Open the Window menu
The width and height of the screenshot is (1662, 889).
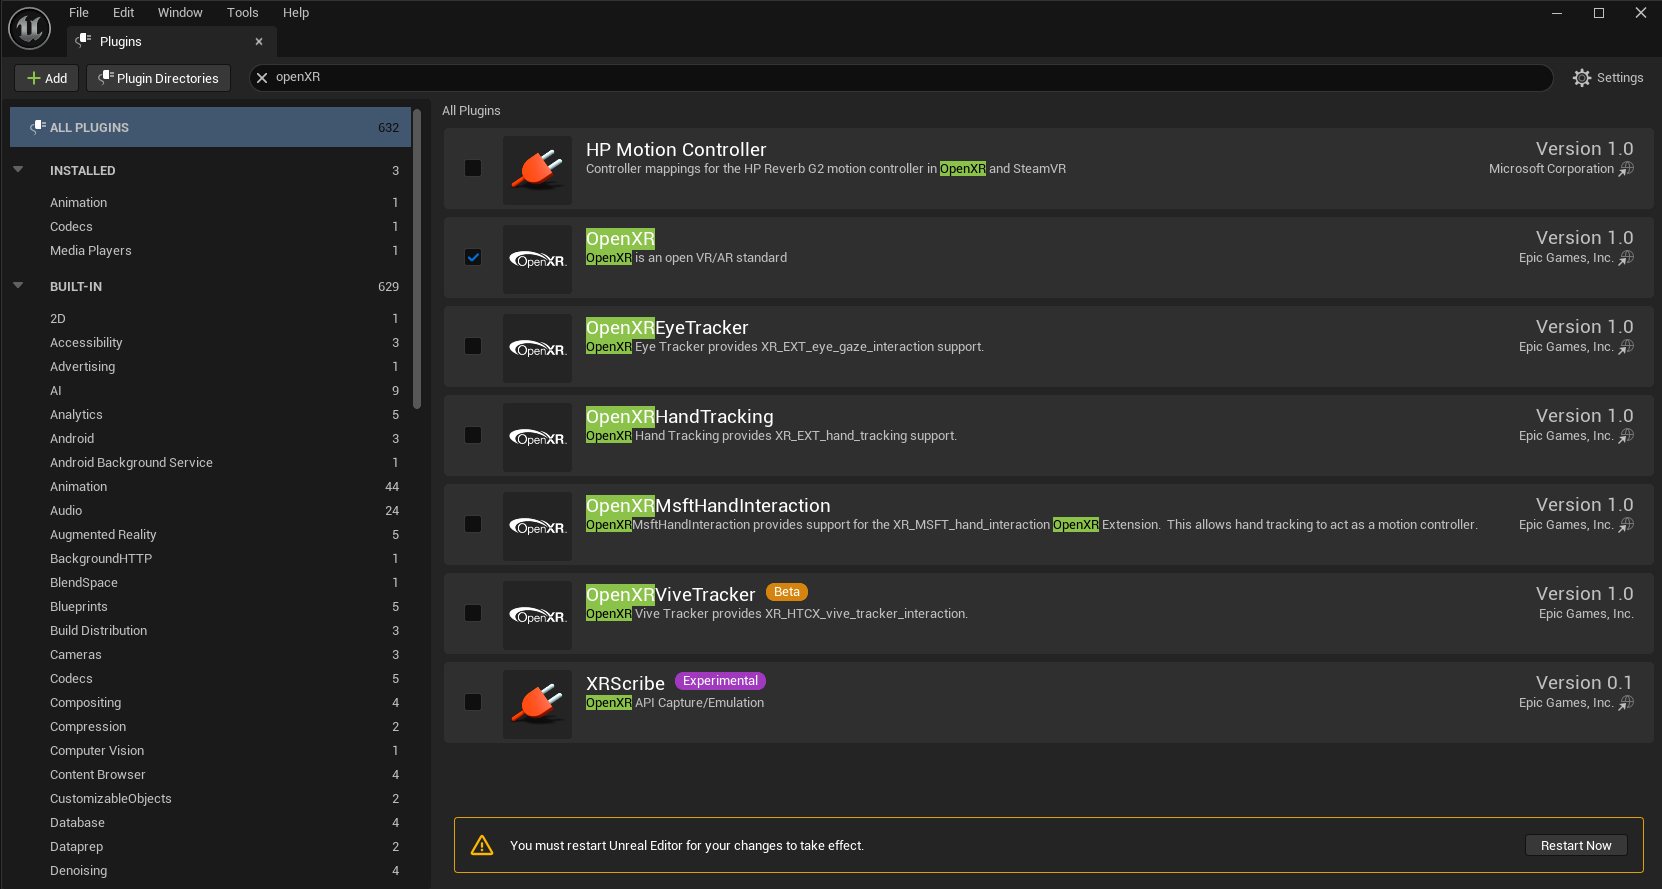(x=180, y=13)
